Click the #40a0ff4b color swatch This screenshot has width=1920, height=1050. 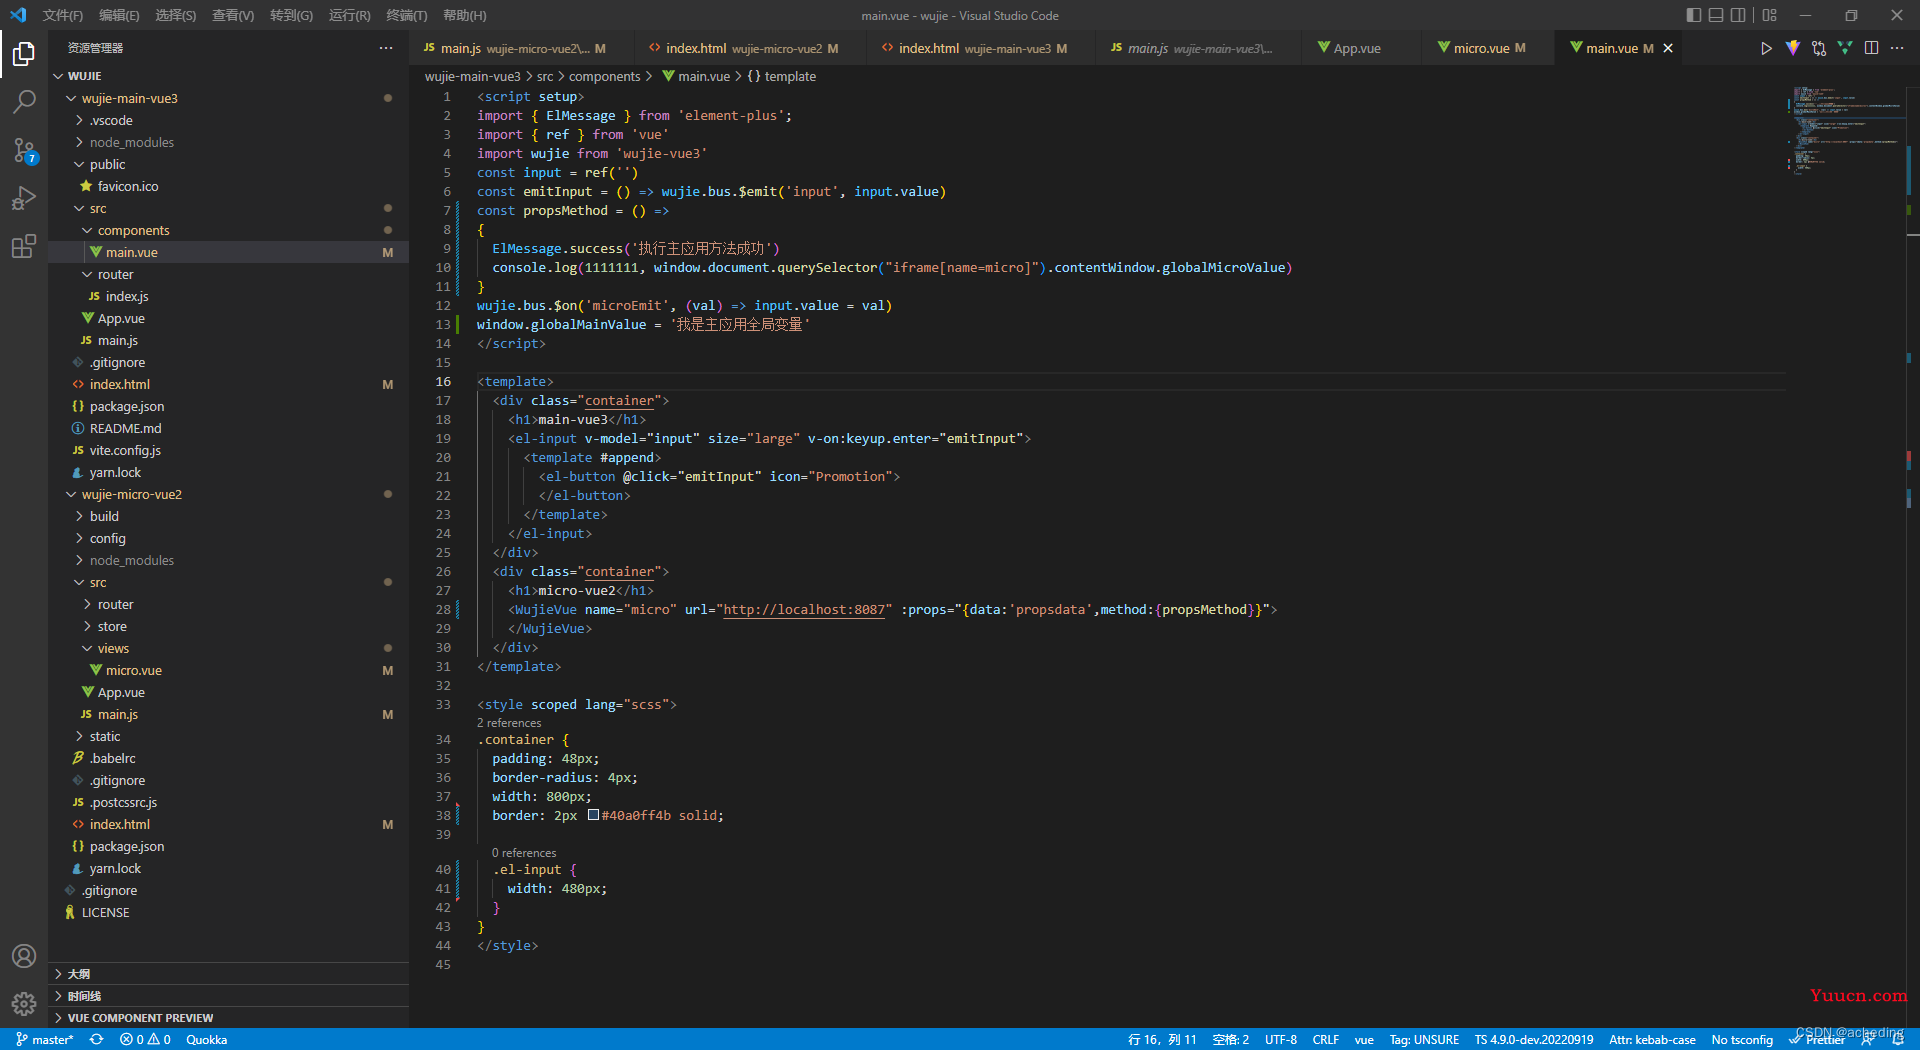point(593,815)
